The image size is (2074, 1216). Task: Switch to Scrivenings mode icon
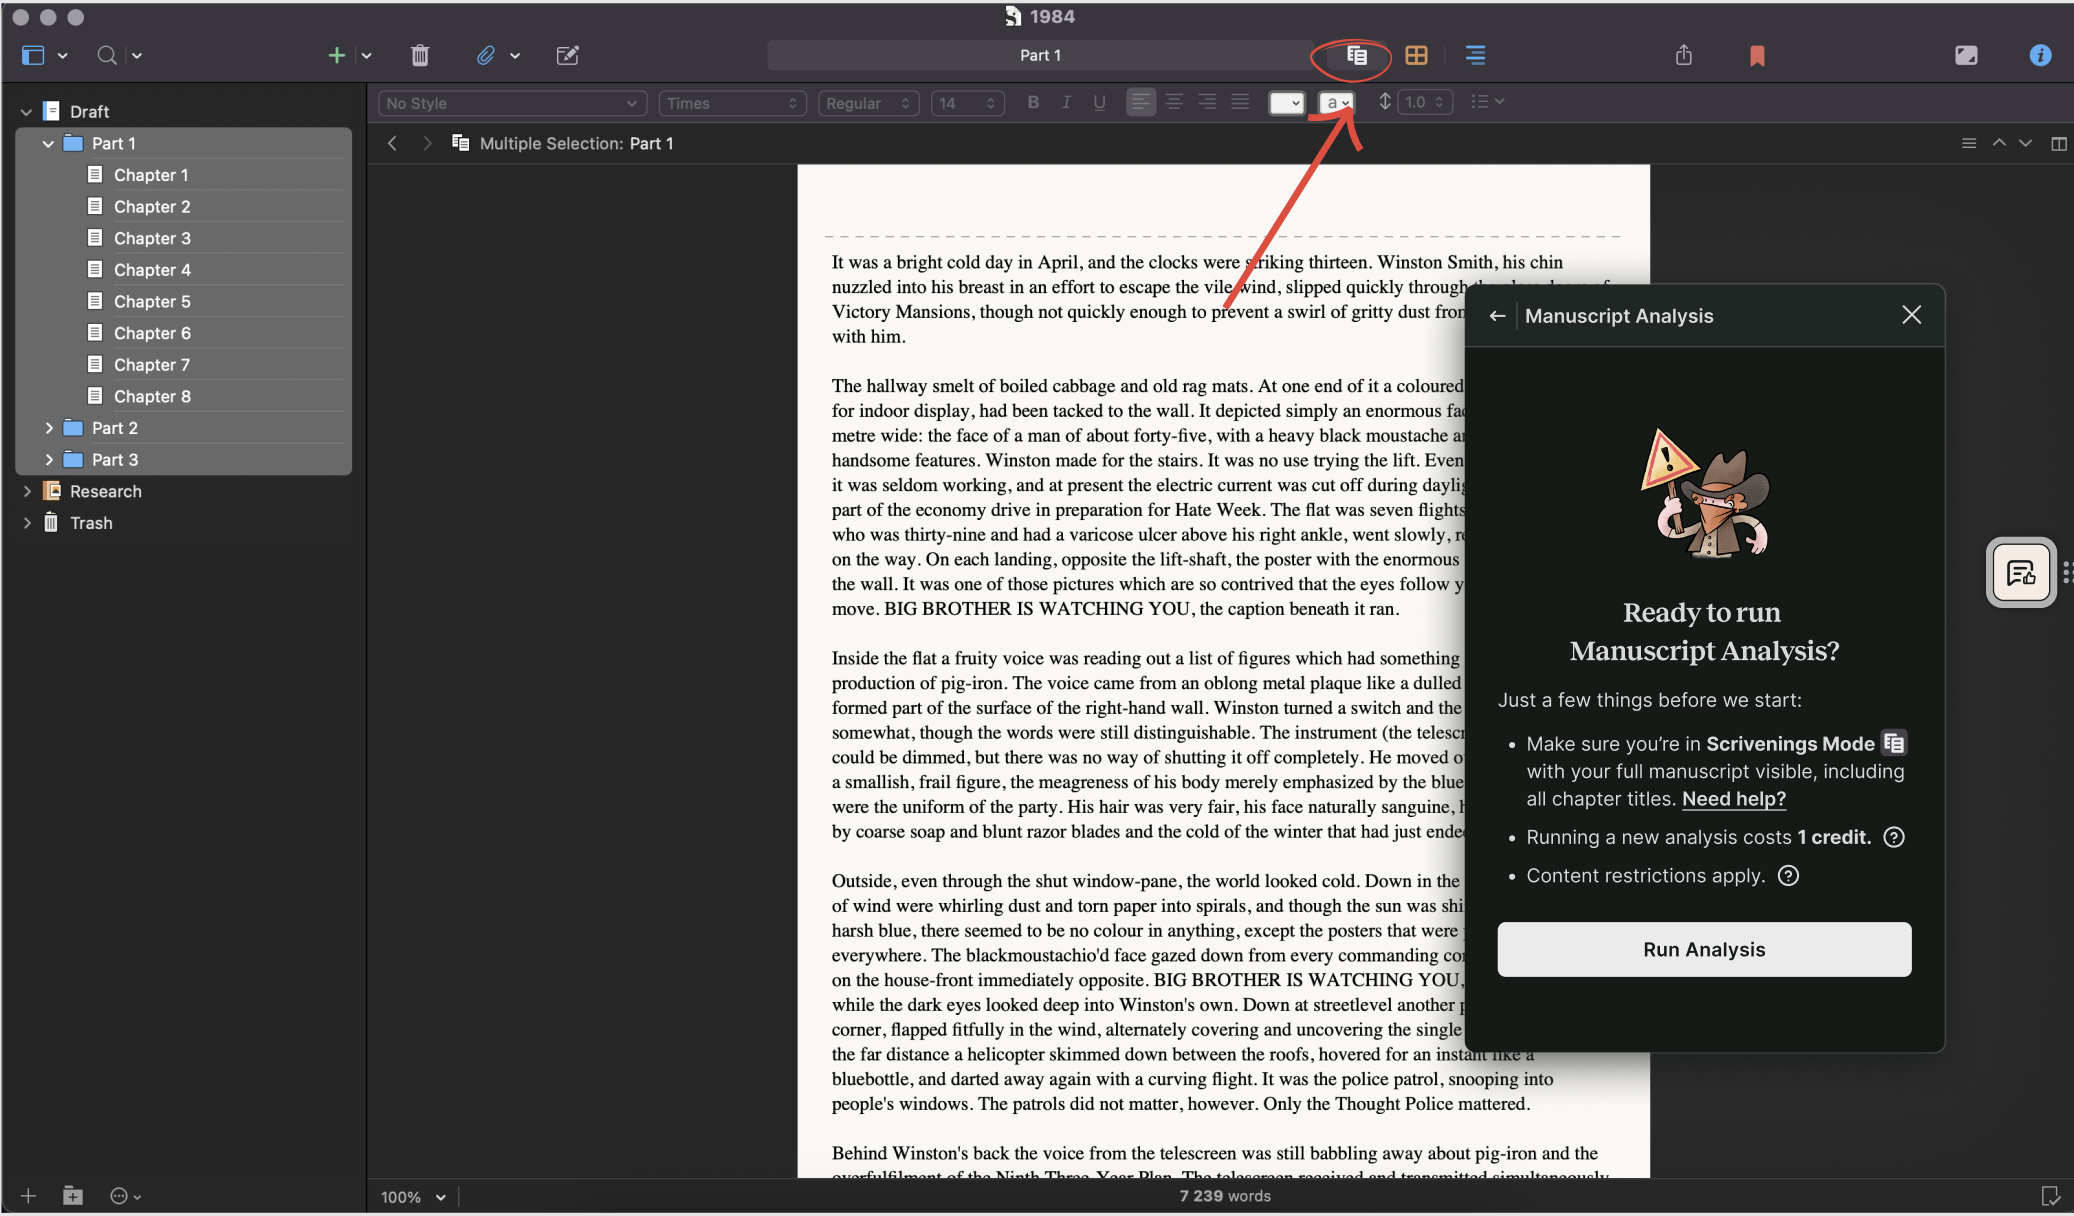[1356, 56]
